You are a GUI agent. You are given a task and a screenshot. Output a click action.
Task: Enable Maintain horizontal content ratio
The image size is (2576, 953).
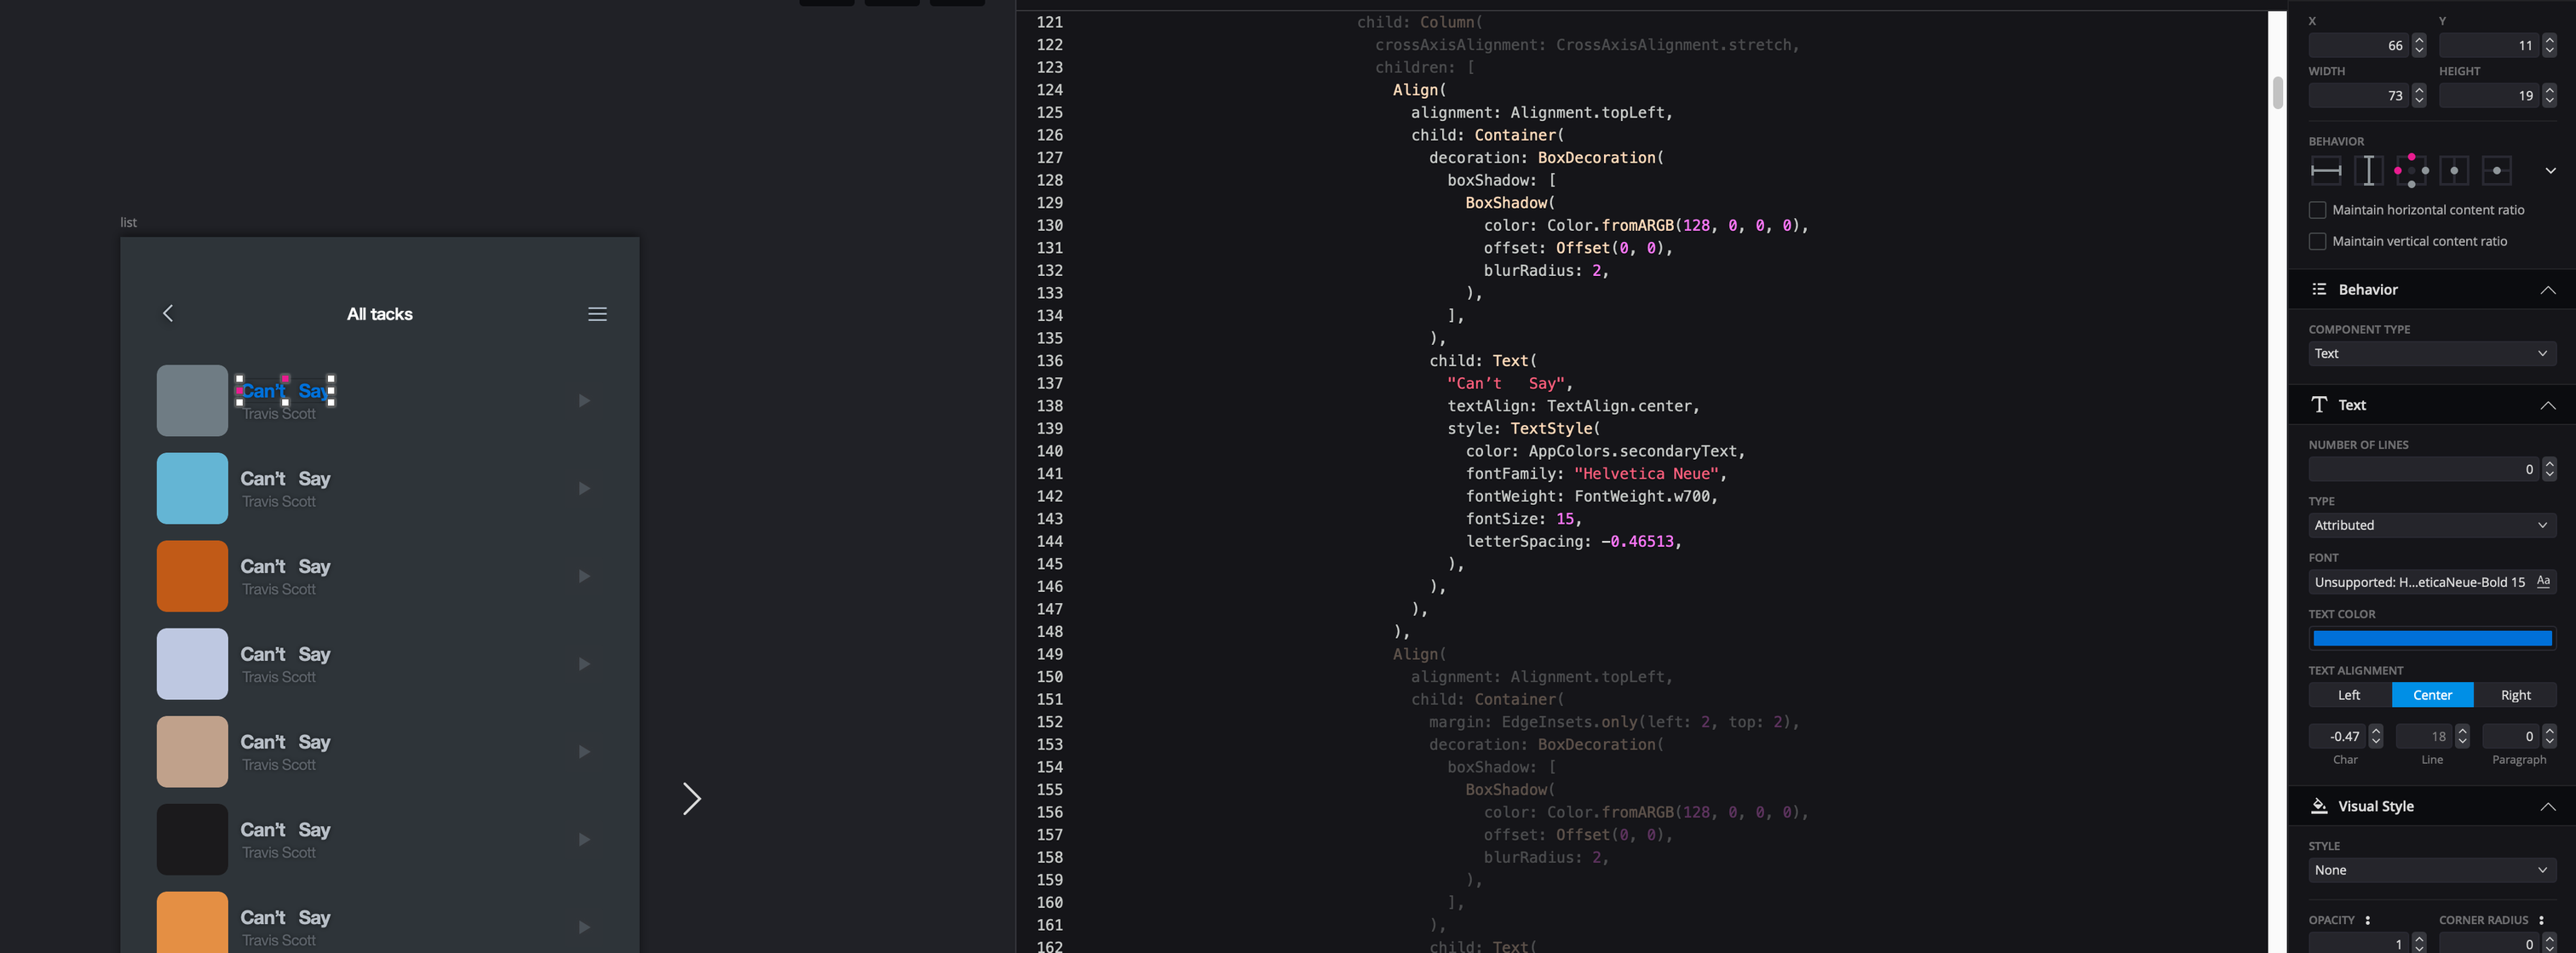(2316, 210)
